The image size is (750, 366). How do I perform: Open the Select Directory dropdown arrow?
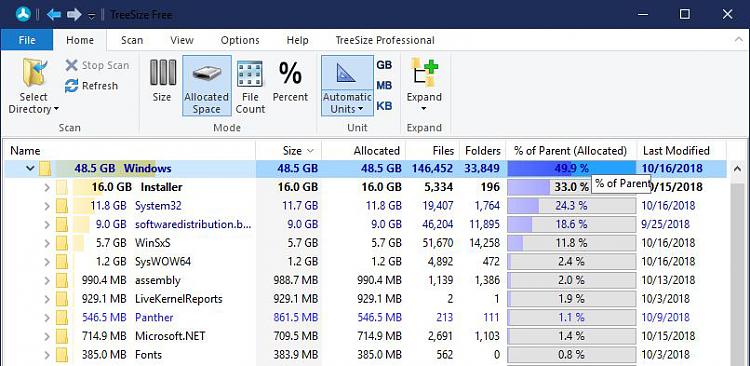point(56,109)
